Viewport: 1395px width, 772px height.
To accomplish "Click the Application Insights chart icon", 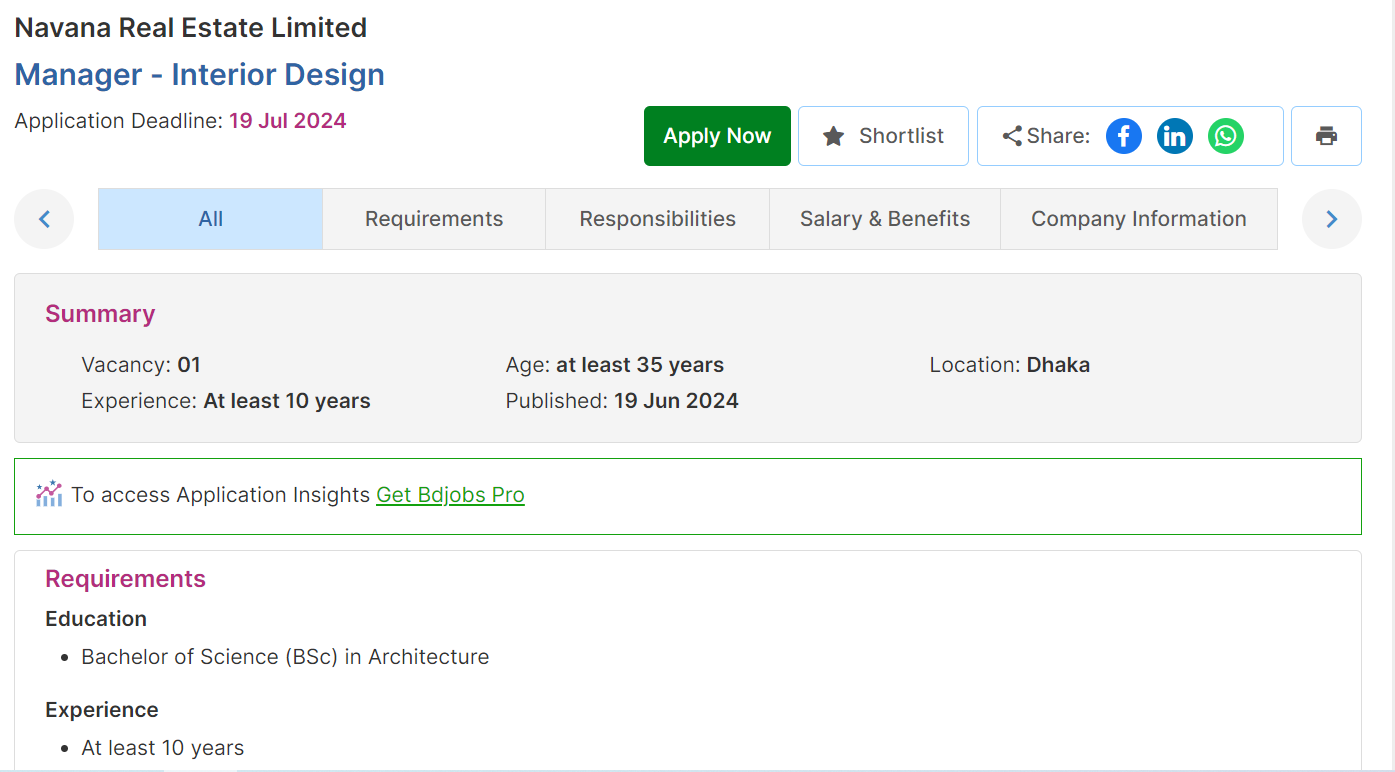I will pyautogui.click(x=49, y=494).
